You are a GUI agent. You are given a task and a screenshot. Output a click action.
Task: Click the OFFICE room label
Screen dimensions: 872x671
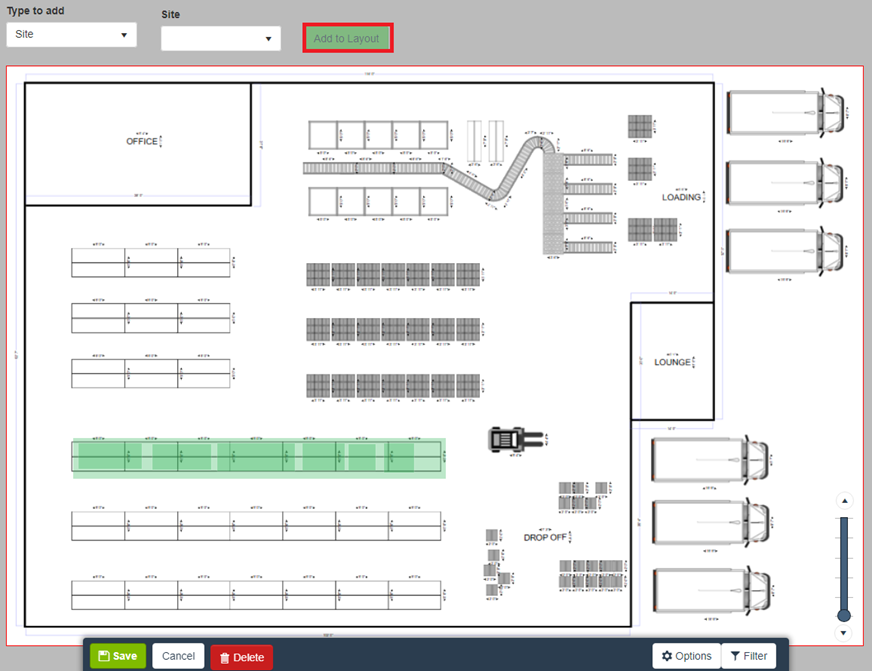point(141,141)
